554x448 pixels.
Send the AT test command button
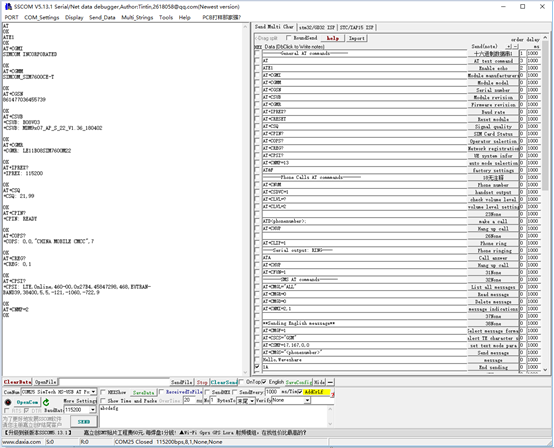click(x=493, y=61)
